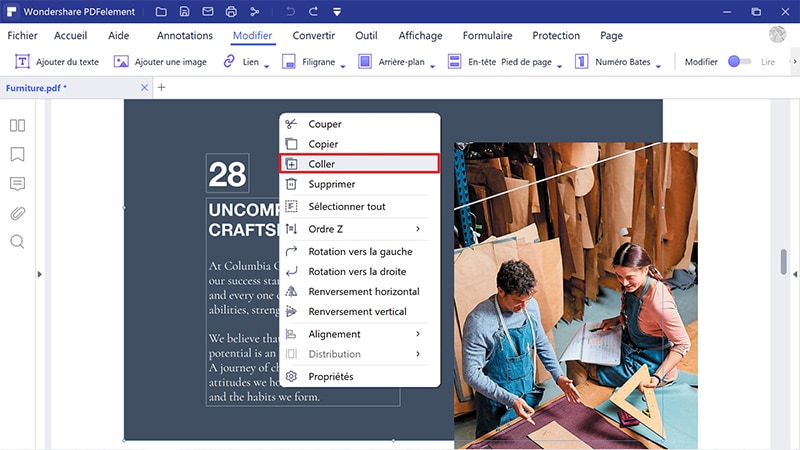Screen dimensions: 800x450
Task: Show more toolbar items arrow at right
Action: coord(794,61)
